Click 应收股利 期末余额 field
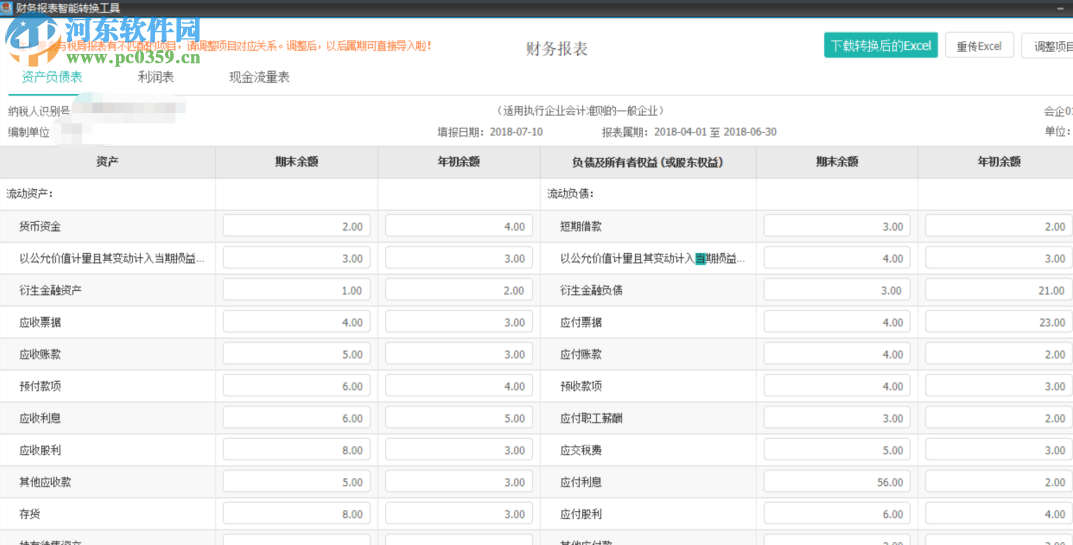 [x=296, y=450]
